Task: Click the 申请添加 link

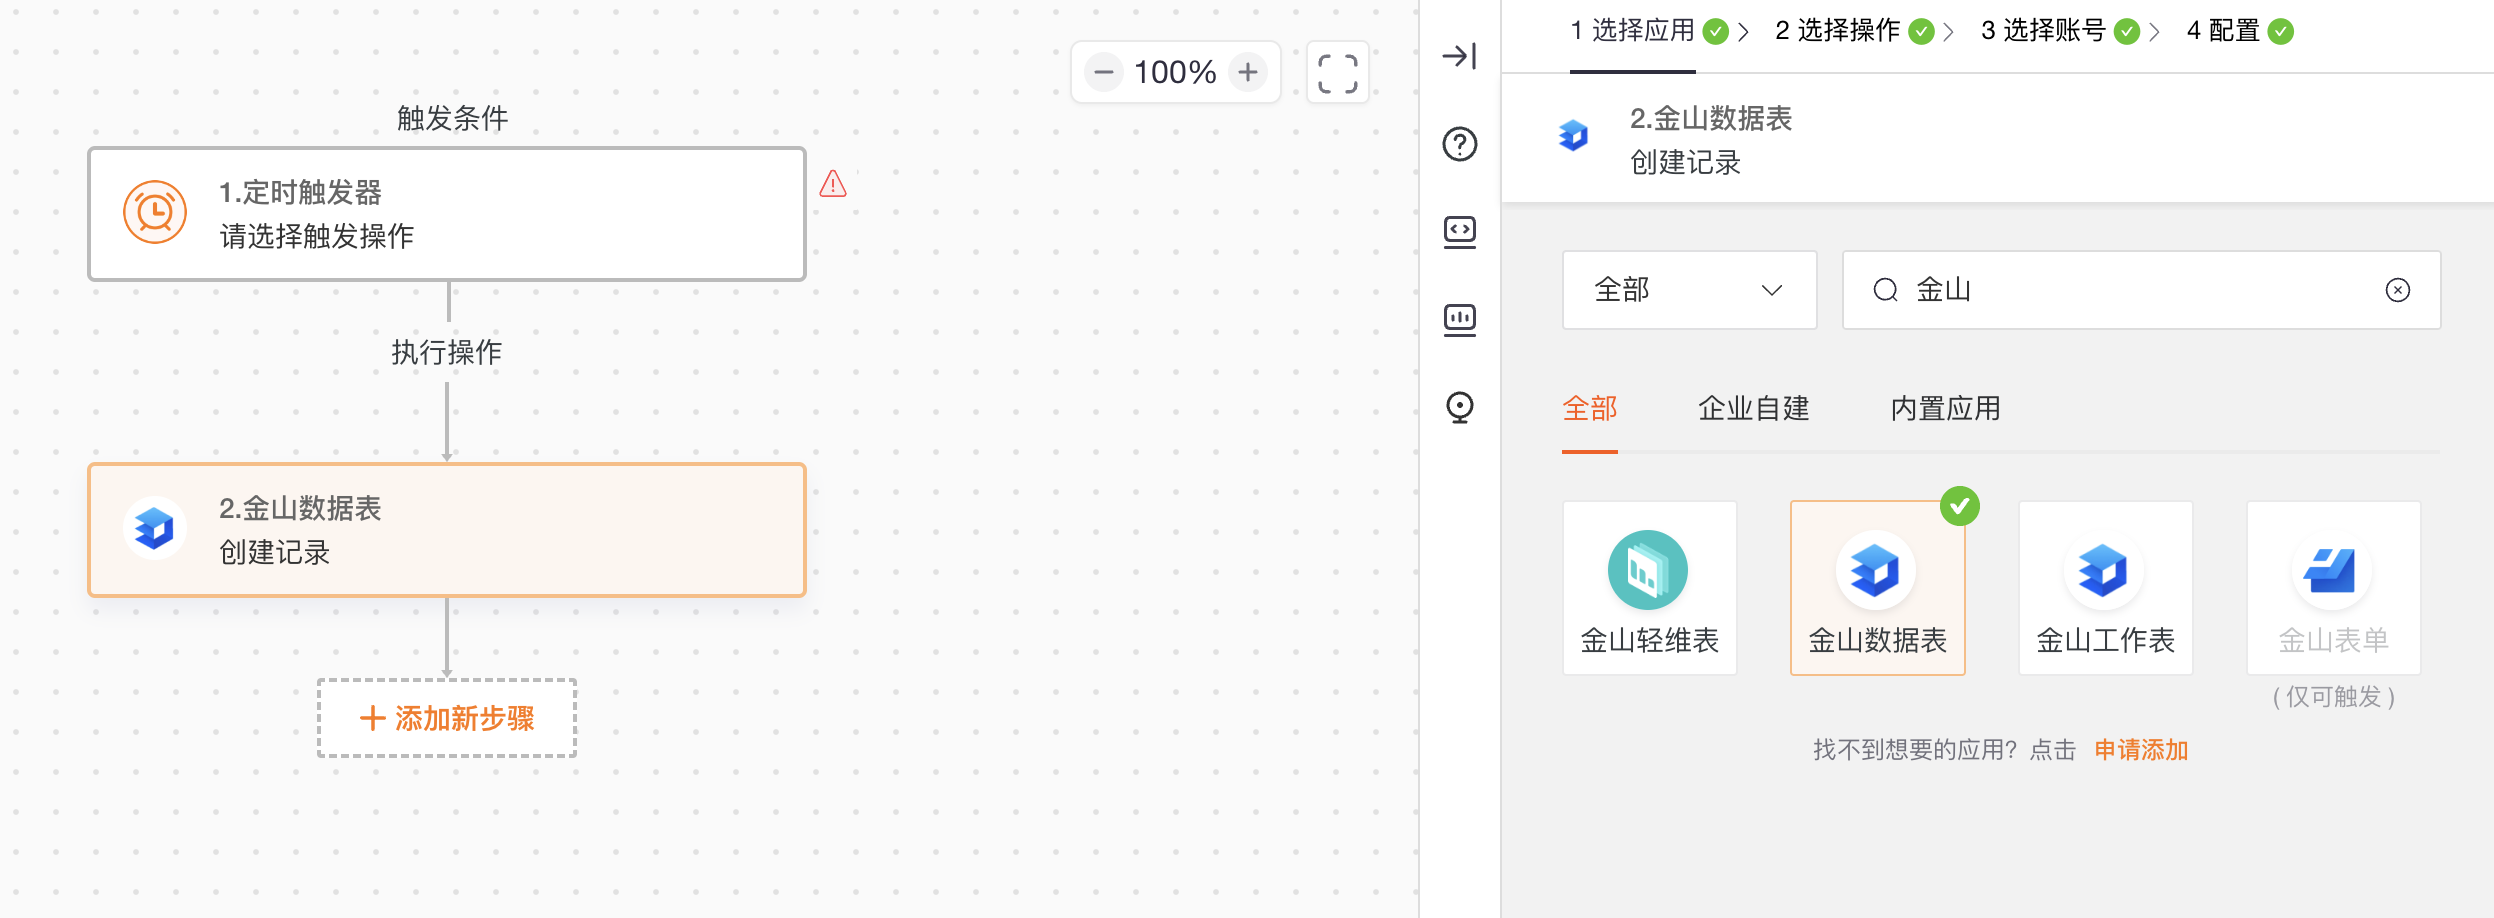Action: 2141,750
